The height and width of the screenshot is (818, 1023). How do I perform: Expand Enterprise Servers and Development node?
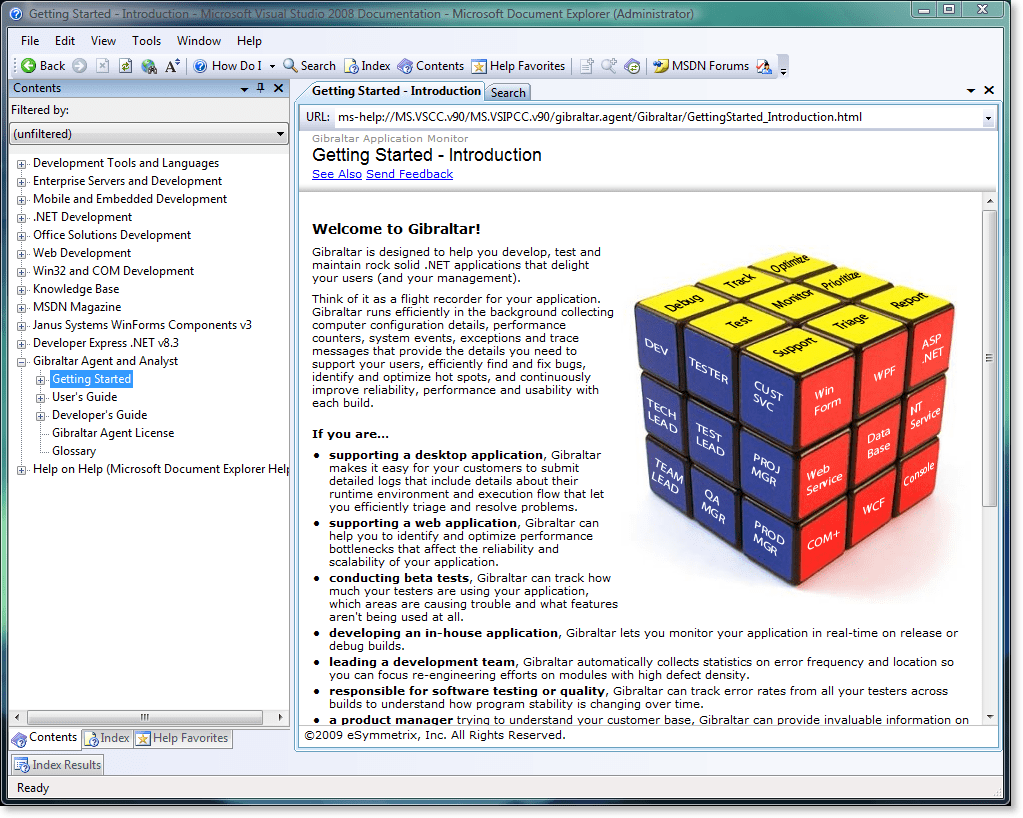click(x=22, y=182)
